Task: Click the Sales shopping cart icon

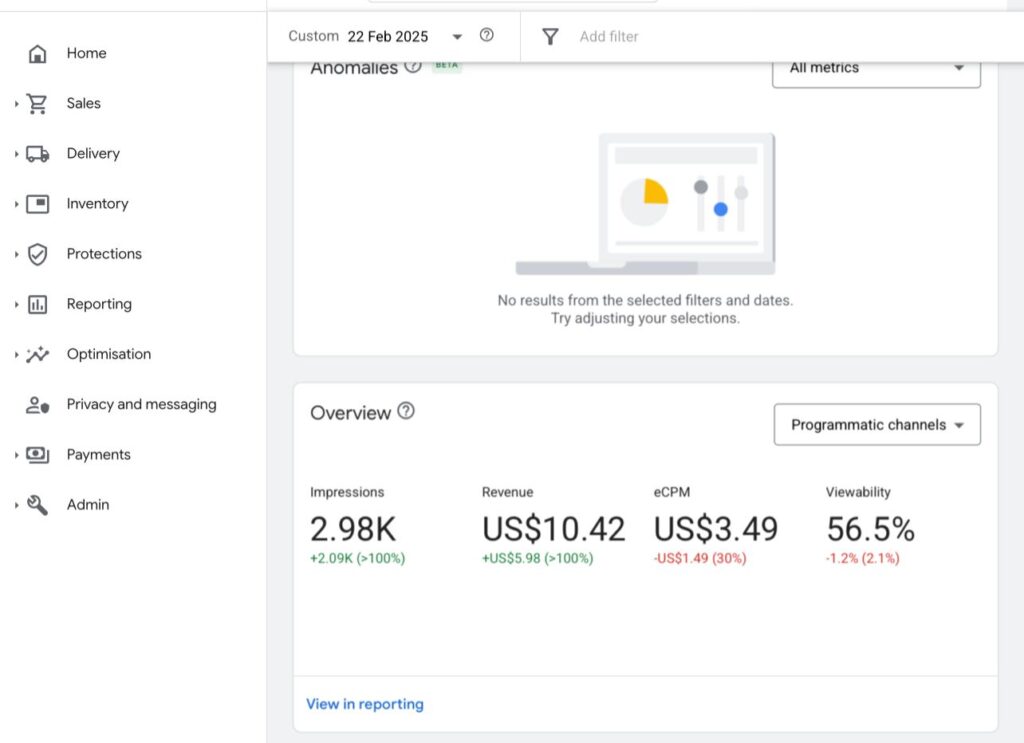Action: 38,104
